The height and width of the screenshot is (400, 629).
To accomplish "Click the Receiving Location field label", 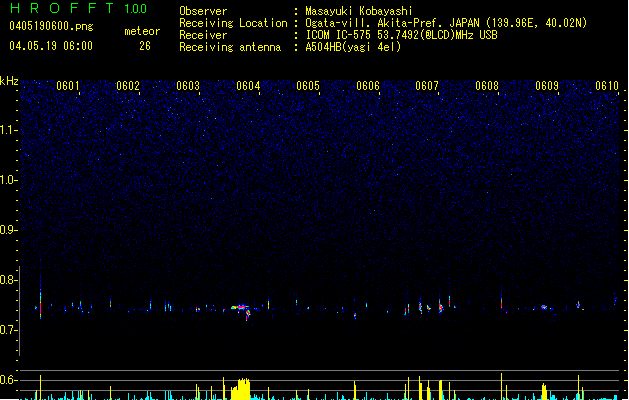I will 233,23.
